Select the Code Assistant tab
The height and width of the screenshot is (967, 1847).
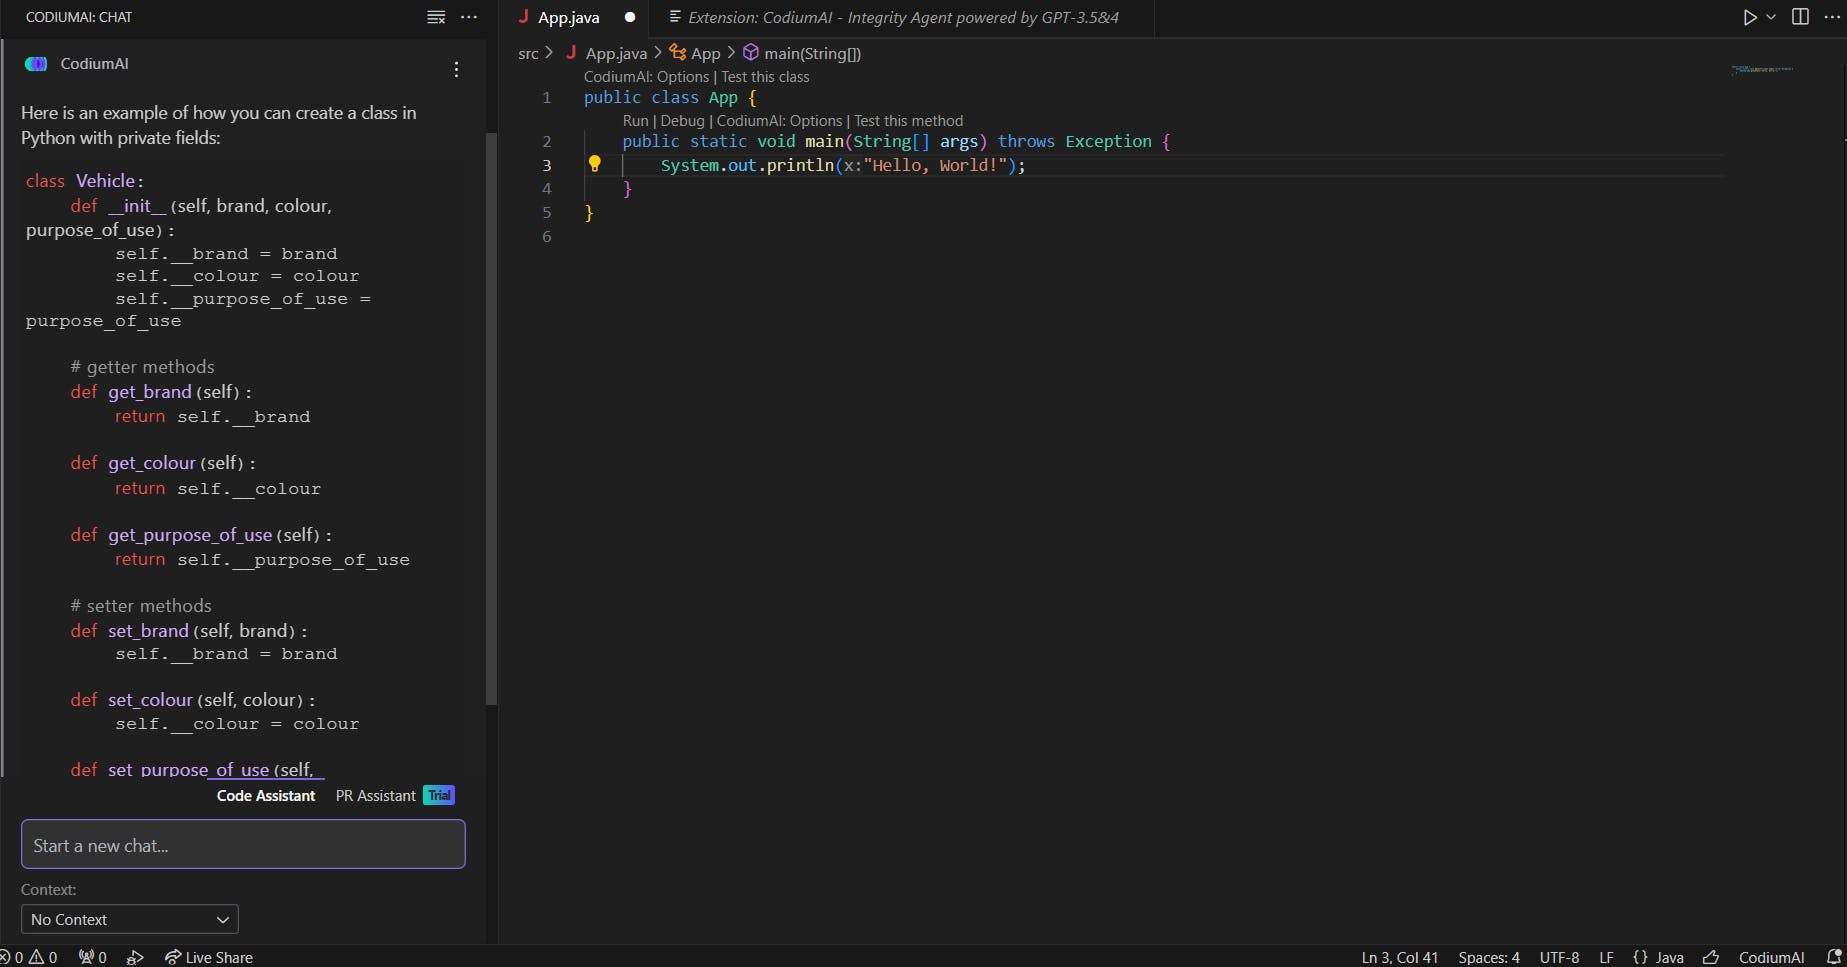tap(266, 796)
